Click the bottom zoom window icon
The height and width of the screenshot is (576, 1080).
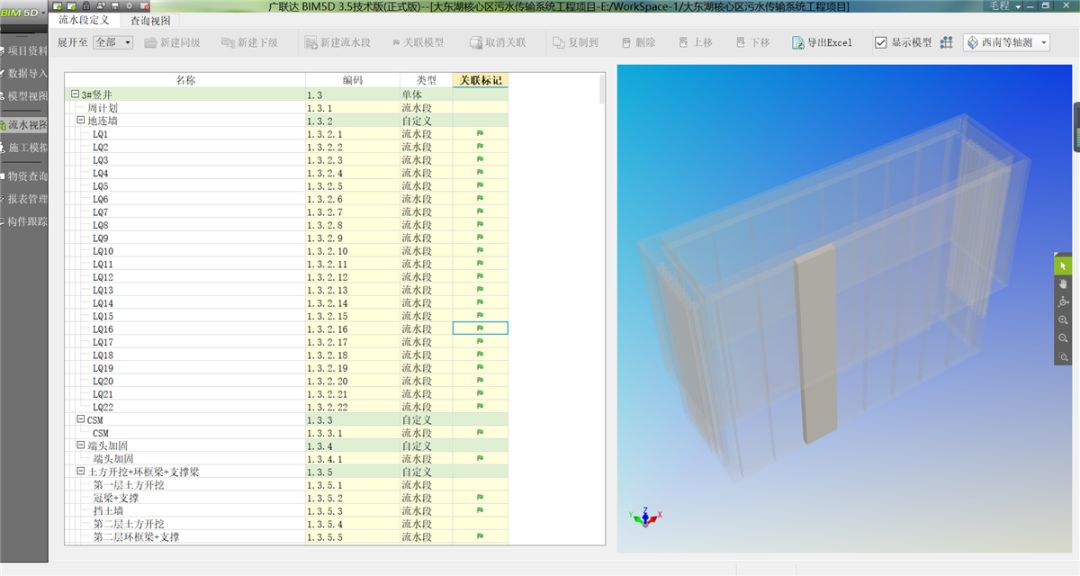click(1063, 357)
